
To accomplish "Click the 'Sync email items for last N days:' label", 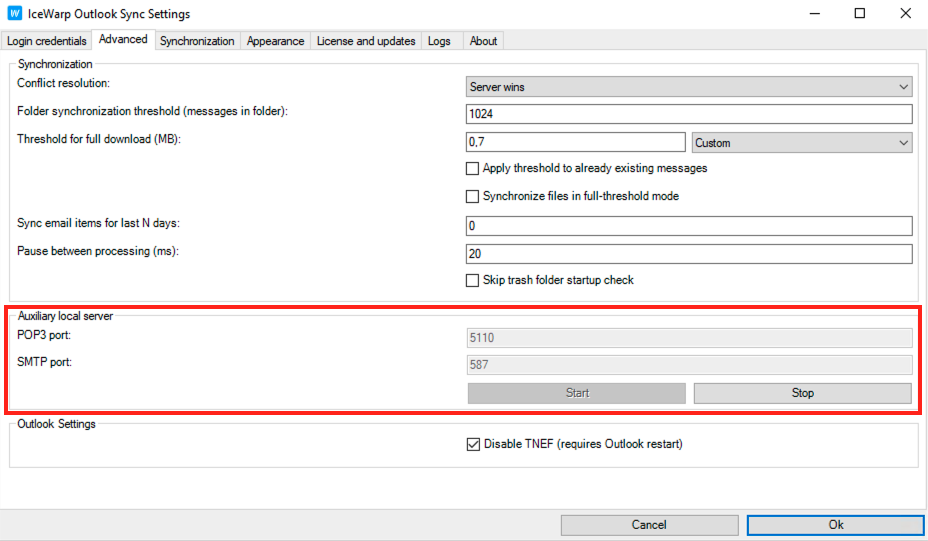I will point(98,223).
